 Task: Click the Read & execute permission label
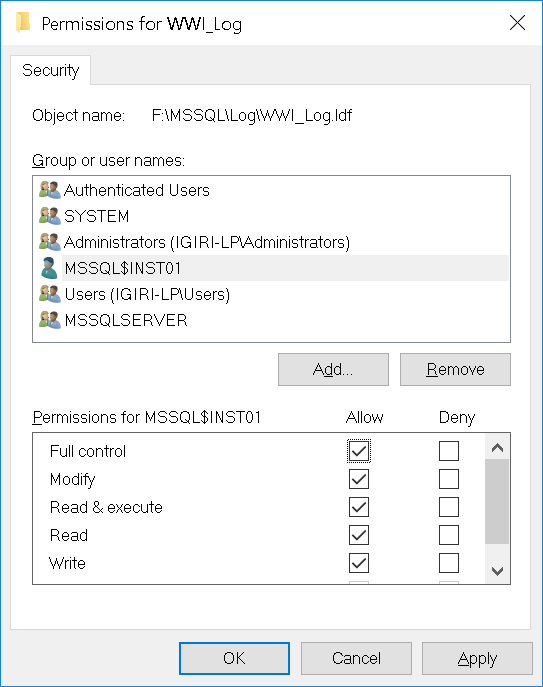pyautogui.click(x=106, y=507)
